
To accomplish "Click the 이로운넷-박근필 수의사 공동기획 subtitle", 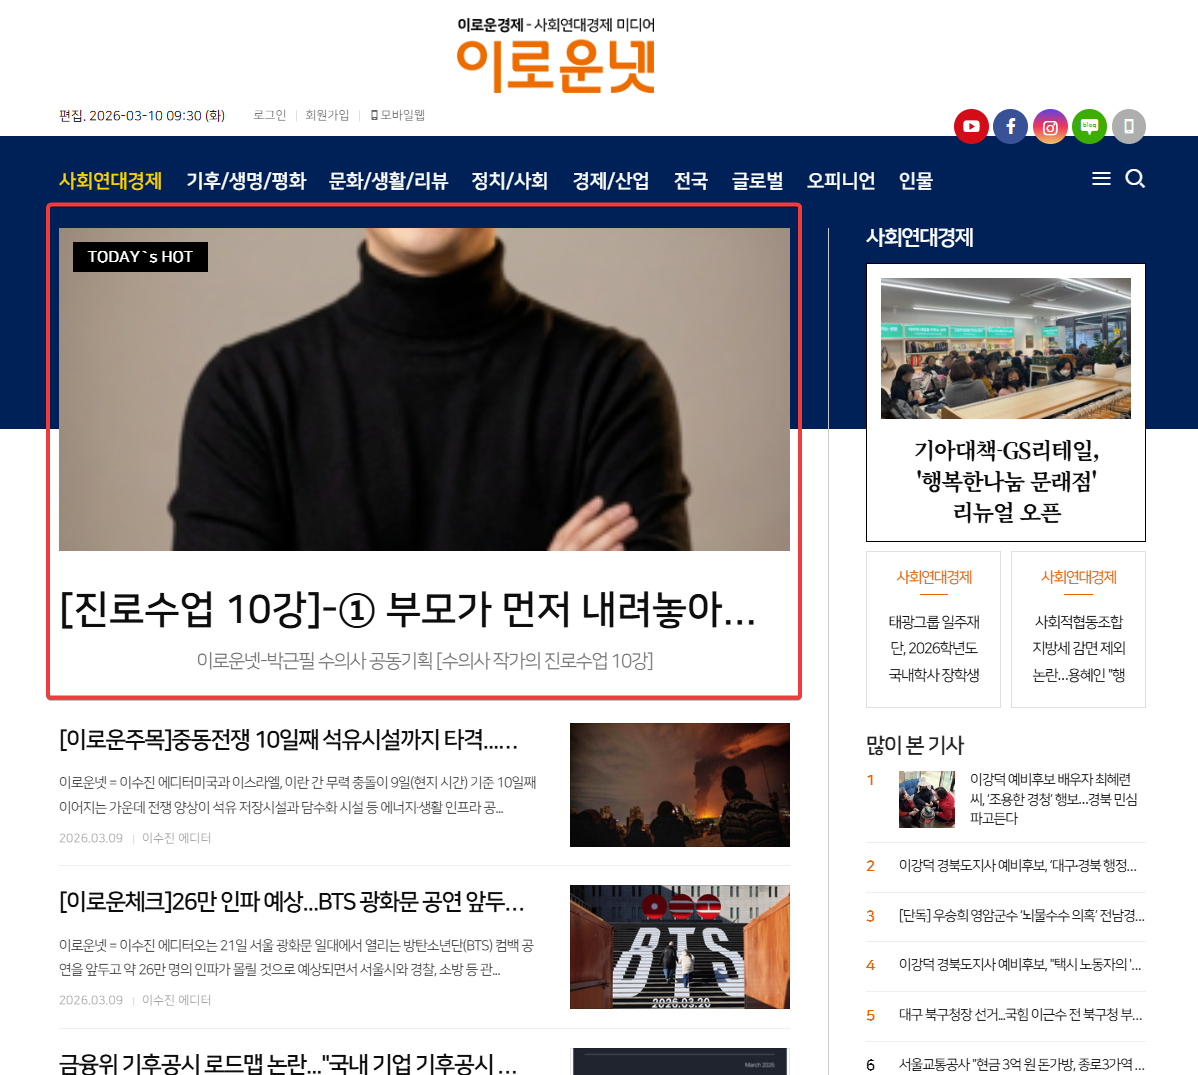I will click(x=425, y=661).
